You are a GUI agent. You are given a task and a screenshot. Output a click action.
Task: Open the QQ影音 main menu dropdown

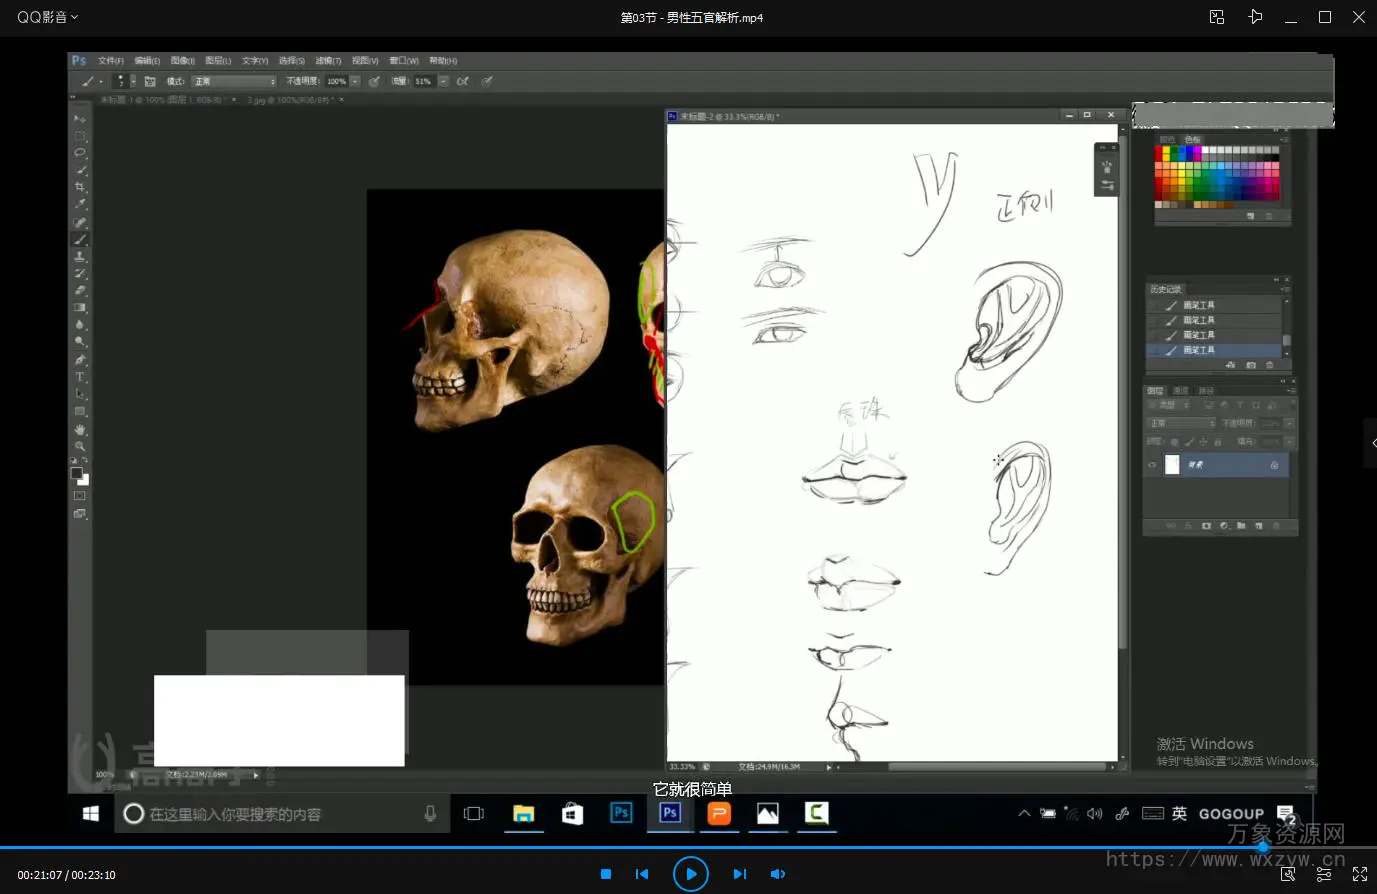point(47,17)
